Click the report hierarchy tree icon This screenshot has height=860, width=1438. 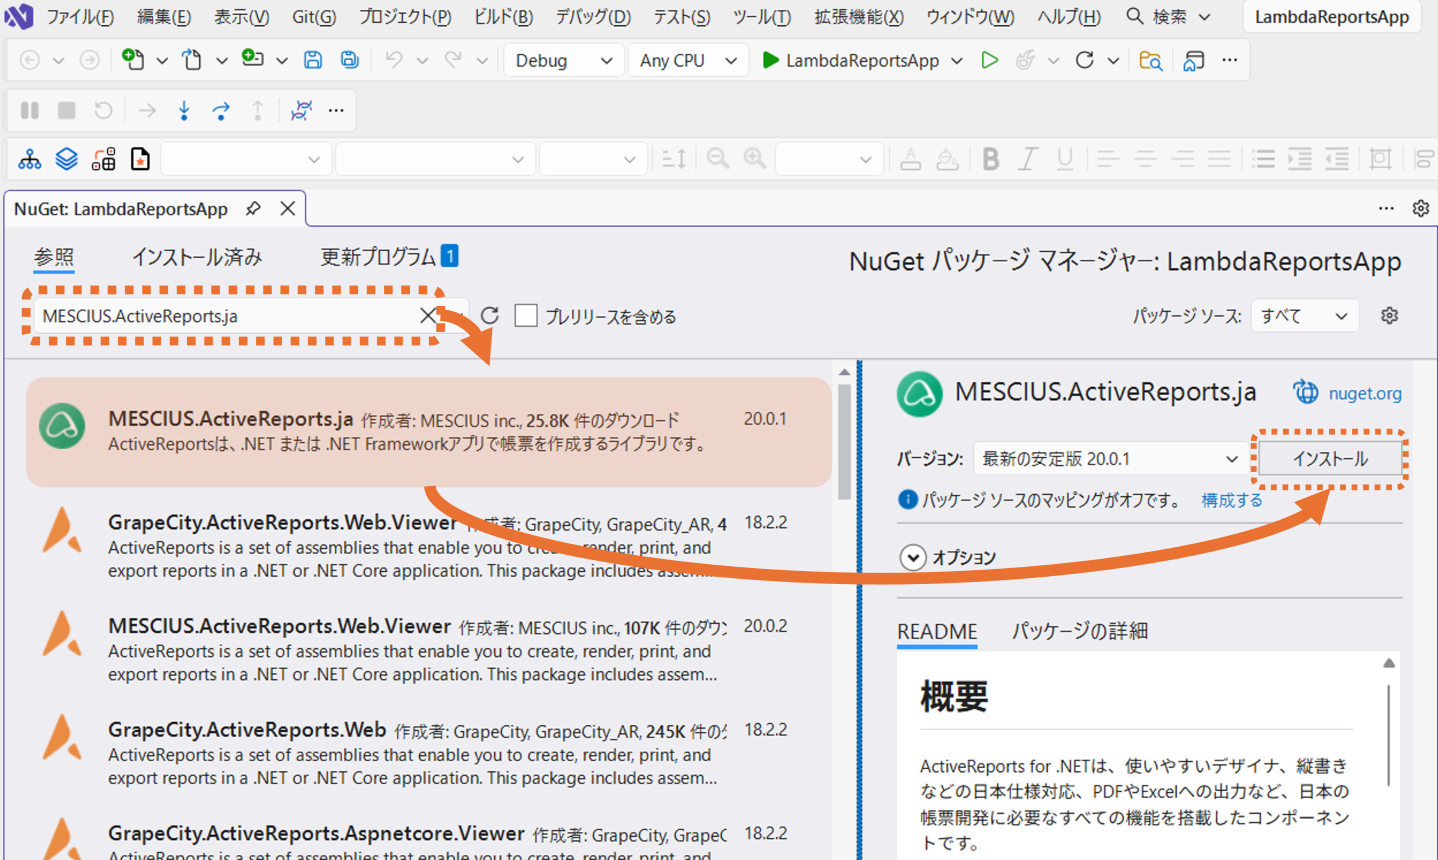coord(30,158)
